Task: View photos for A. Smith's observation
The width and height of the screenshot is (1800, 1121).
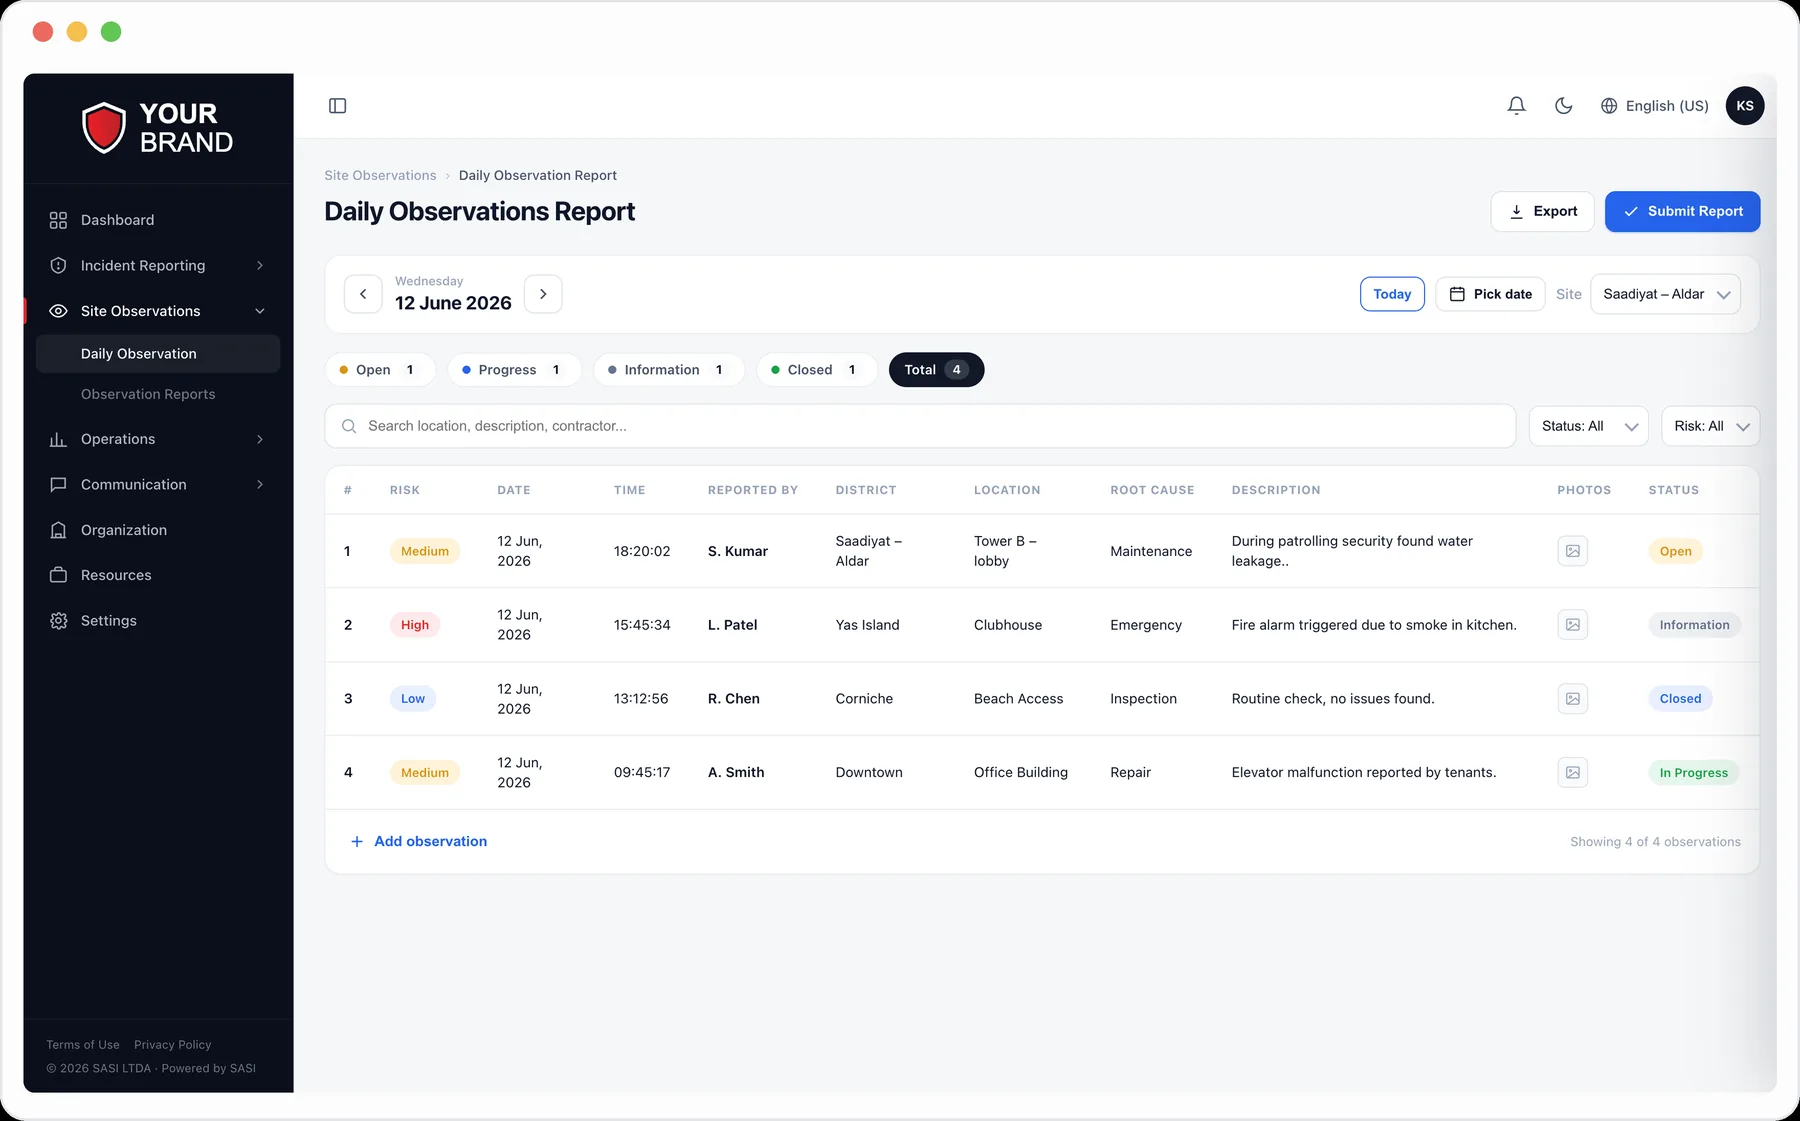Action: pyautogui.click(x=1573, y=773)
